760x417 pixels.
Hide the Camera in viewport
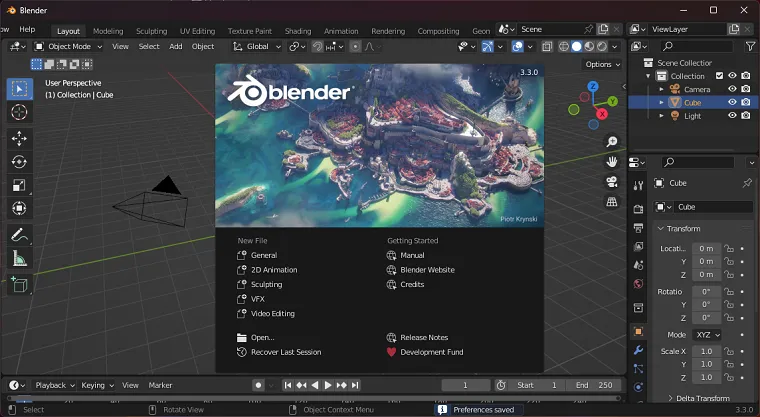[x=732, y=89]
